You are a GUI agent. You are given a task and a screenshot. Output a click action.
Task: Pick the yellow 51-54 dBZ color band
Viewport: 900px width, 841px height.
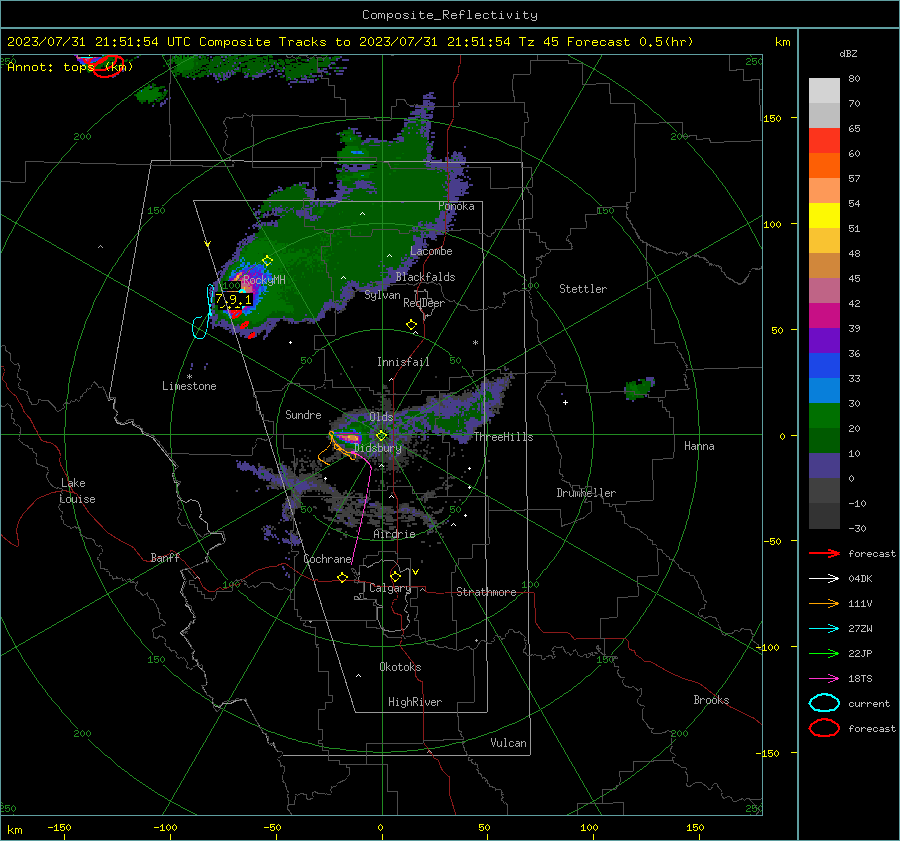coord(824,216)
